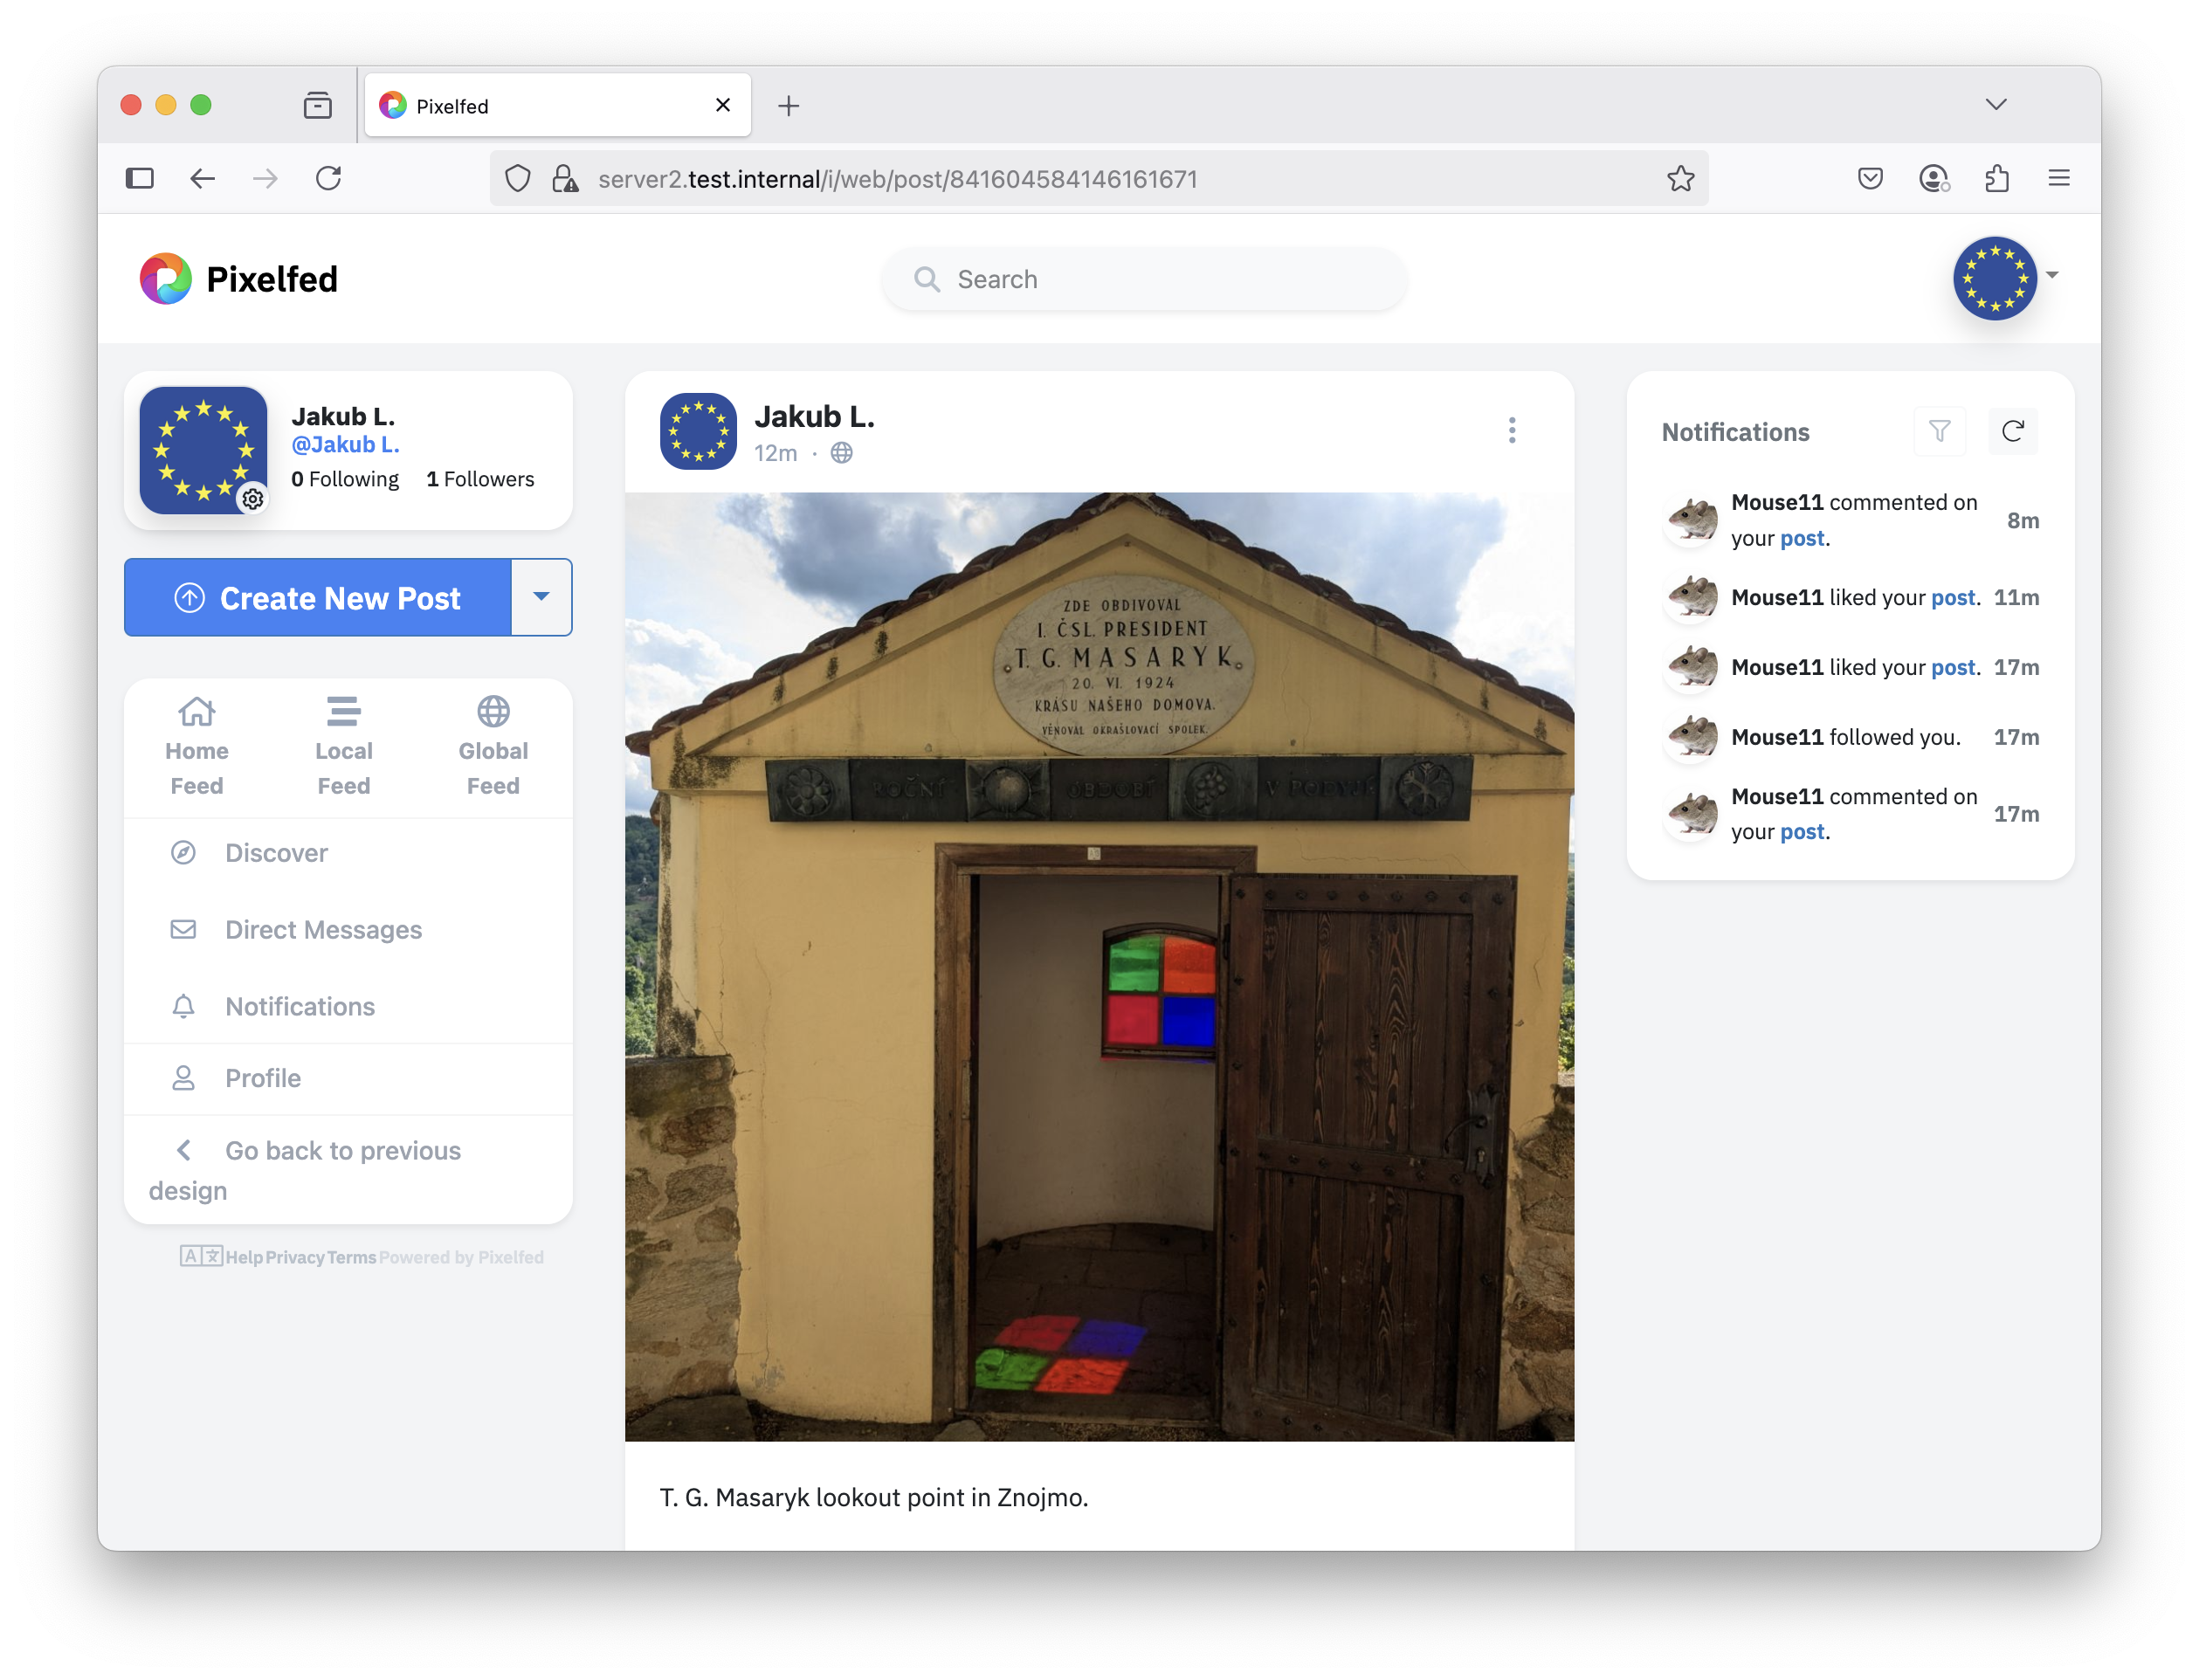This screenshot has width=2199, height=1680.
Task: Bookmark this page with the star icon
Action: click(1680, 179)
